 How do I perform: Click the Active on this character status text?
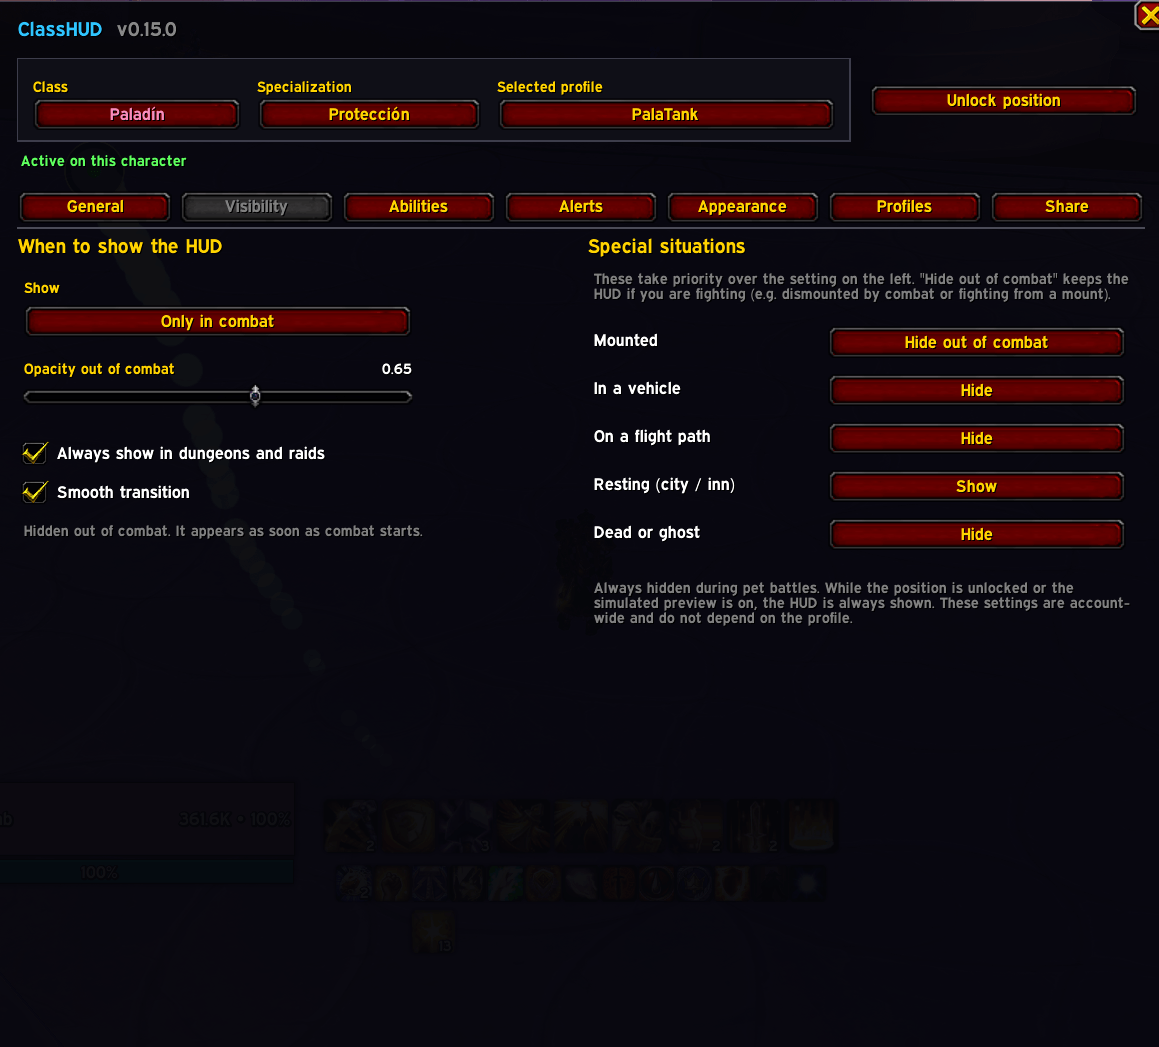[x=103, y=161]
